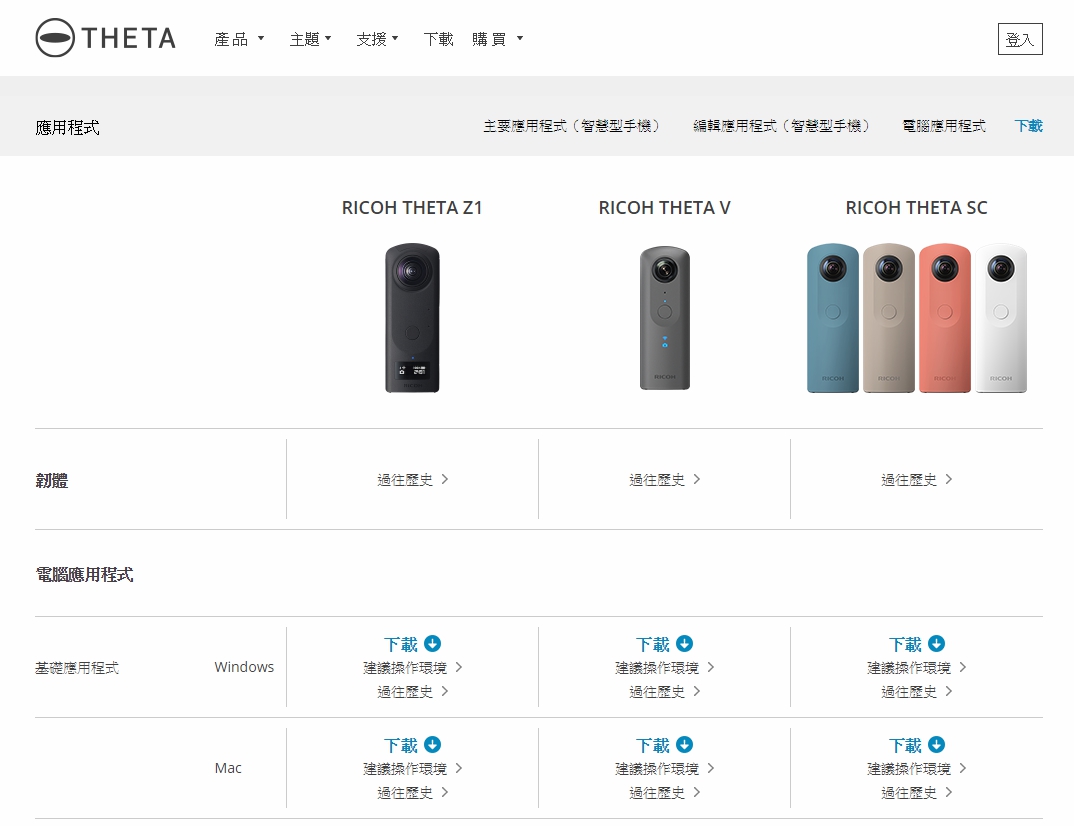Expand the 主題 dropdown menu
This screenshot has height=826, width=1074.
(x=310, y=39)
